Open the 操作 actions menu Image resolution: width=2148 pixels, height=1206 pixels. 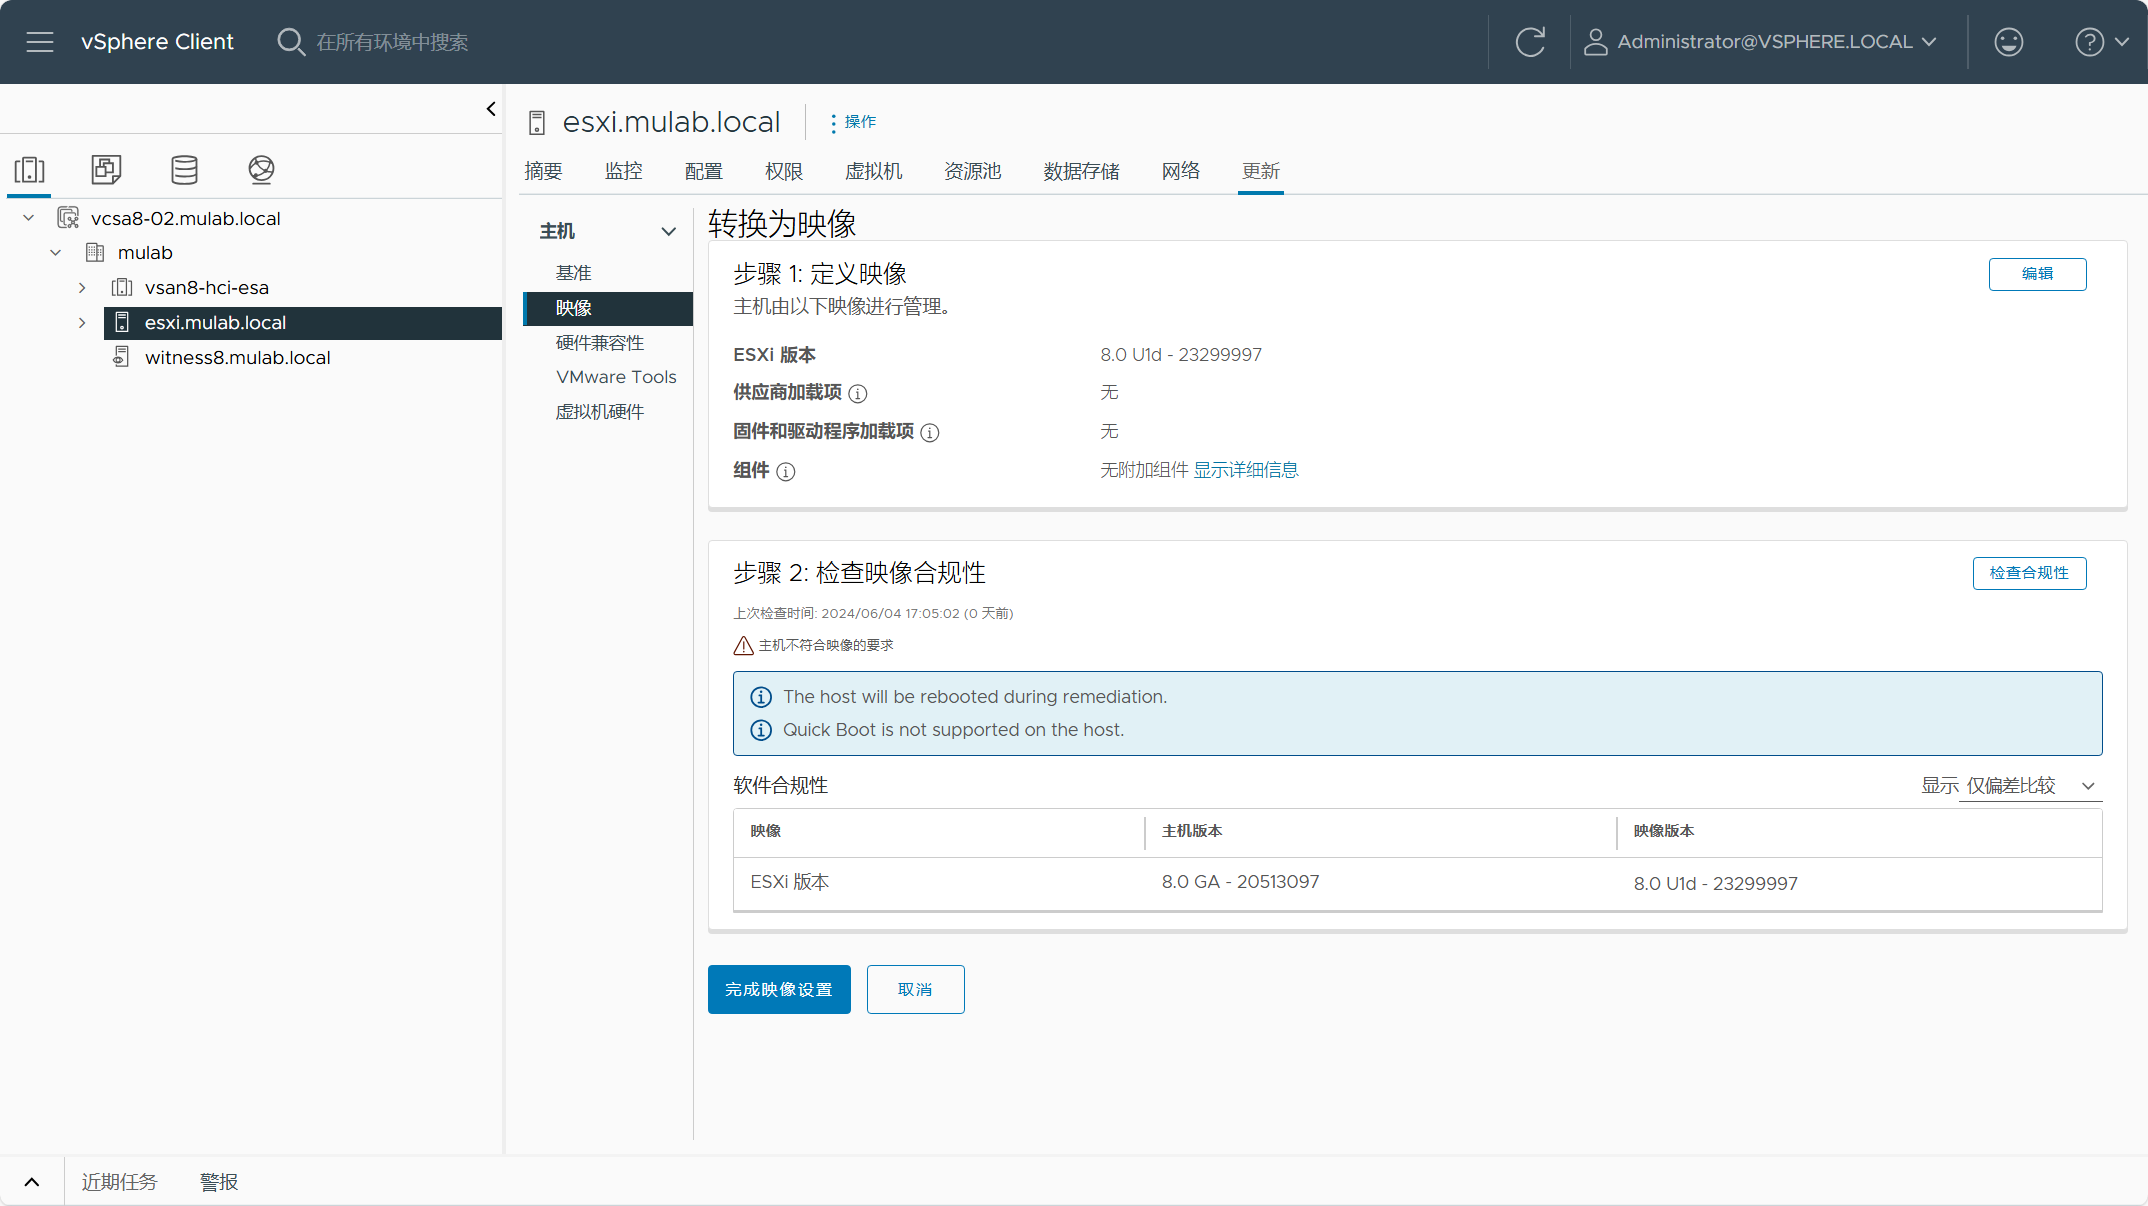click(852, 122)
